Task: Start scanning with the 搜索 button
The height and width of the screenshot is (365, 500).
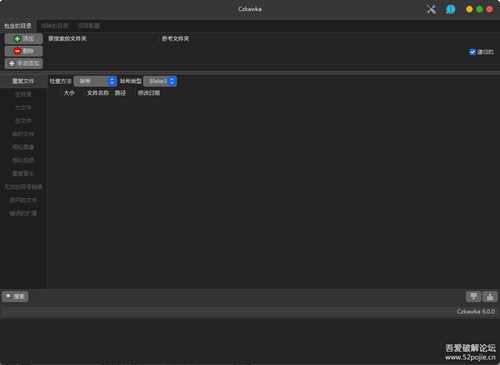Action: click(x=15, y=296)
